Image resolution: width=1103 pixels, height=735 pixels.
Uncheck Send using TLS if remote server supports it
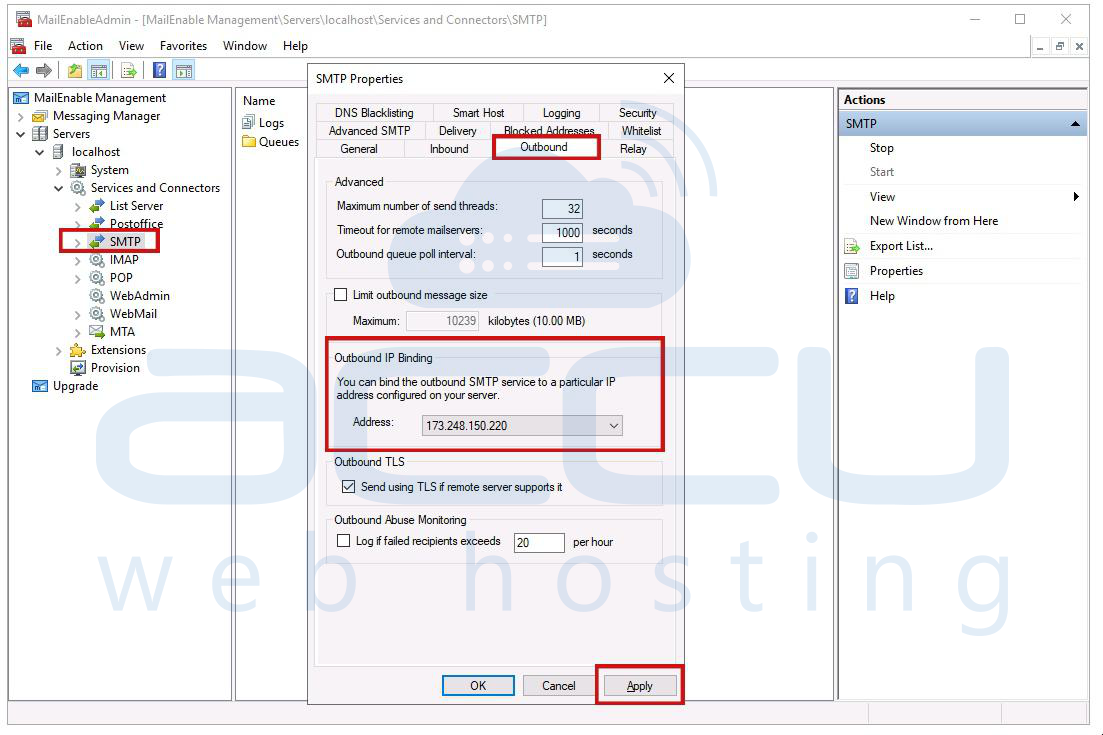348,486
